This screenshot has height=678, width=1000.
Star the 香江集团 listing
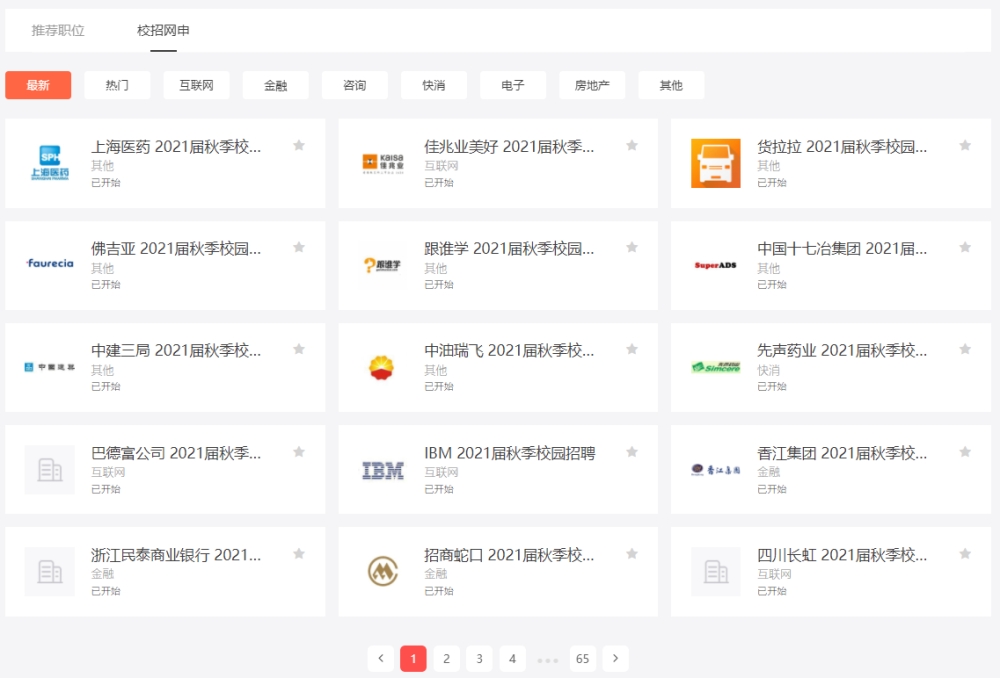tap(965, 452)
